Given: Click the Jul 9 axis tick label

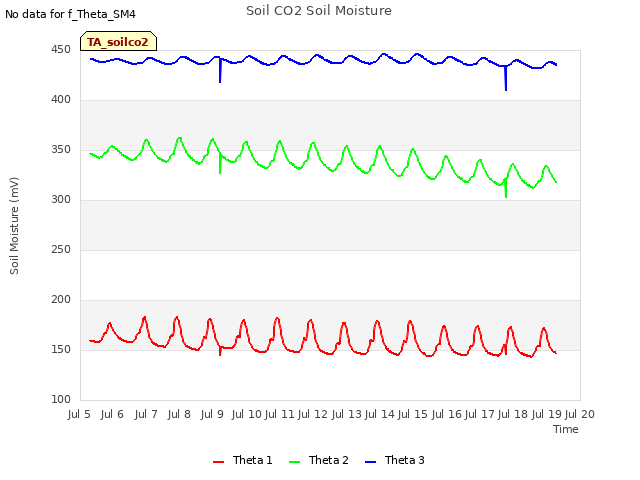Looking at the screenshot, I should 212,414.
